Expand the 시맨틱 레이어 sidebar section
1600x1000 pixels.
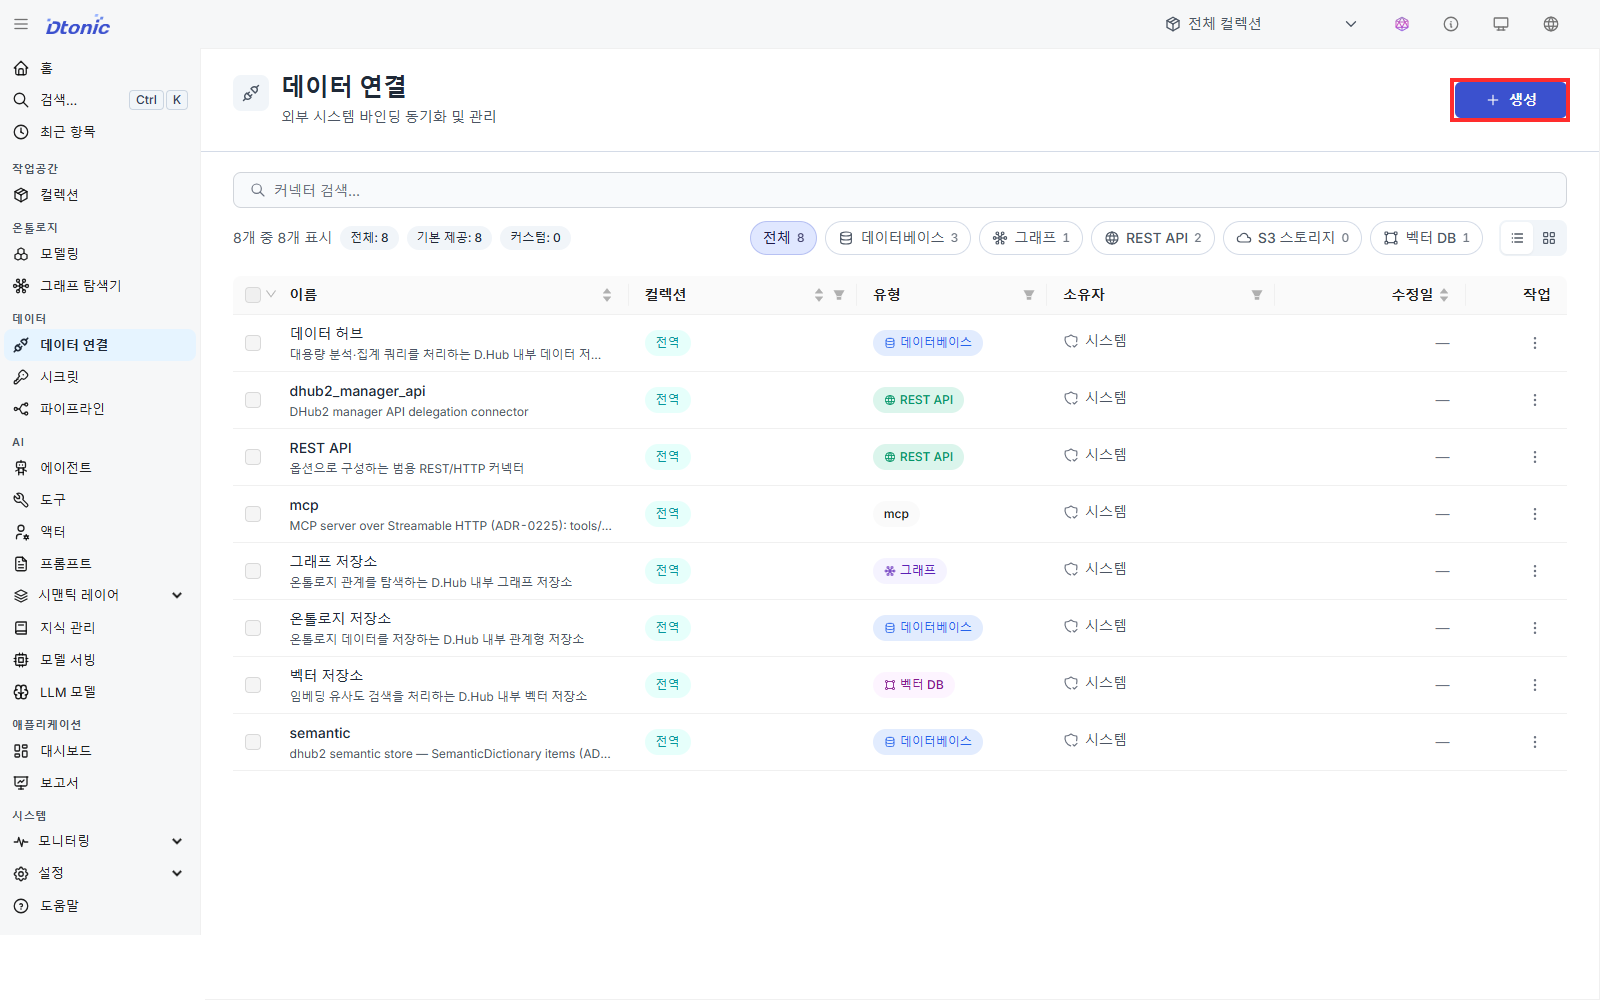(x=100, y=595)
